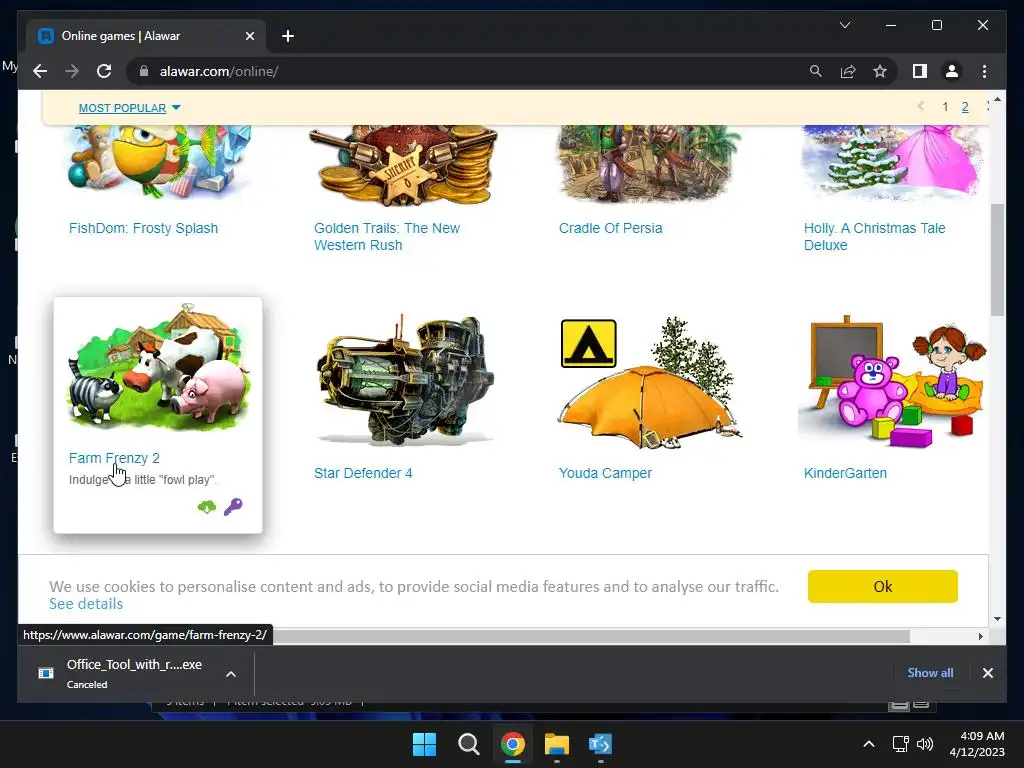Open the Star Defender 4 link
The height and width of the screenshot is (768, 1024).
click(363, 473)
